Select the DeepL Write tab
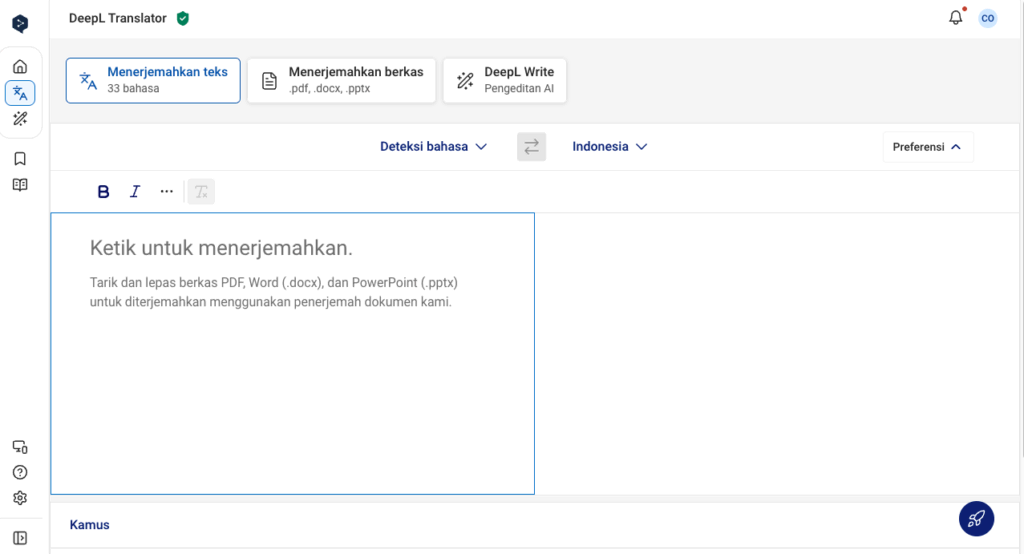Image resolution: width=1024 pixels, height=554 pixels. [505, 80]
